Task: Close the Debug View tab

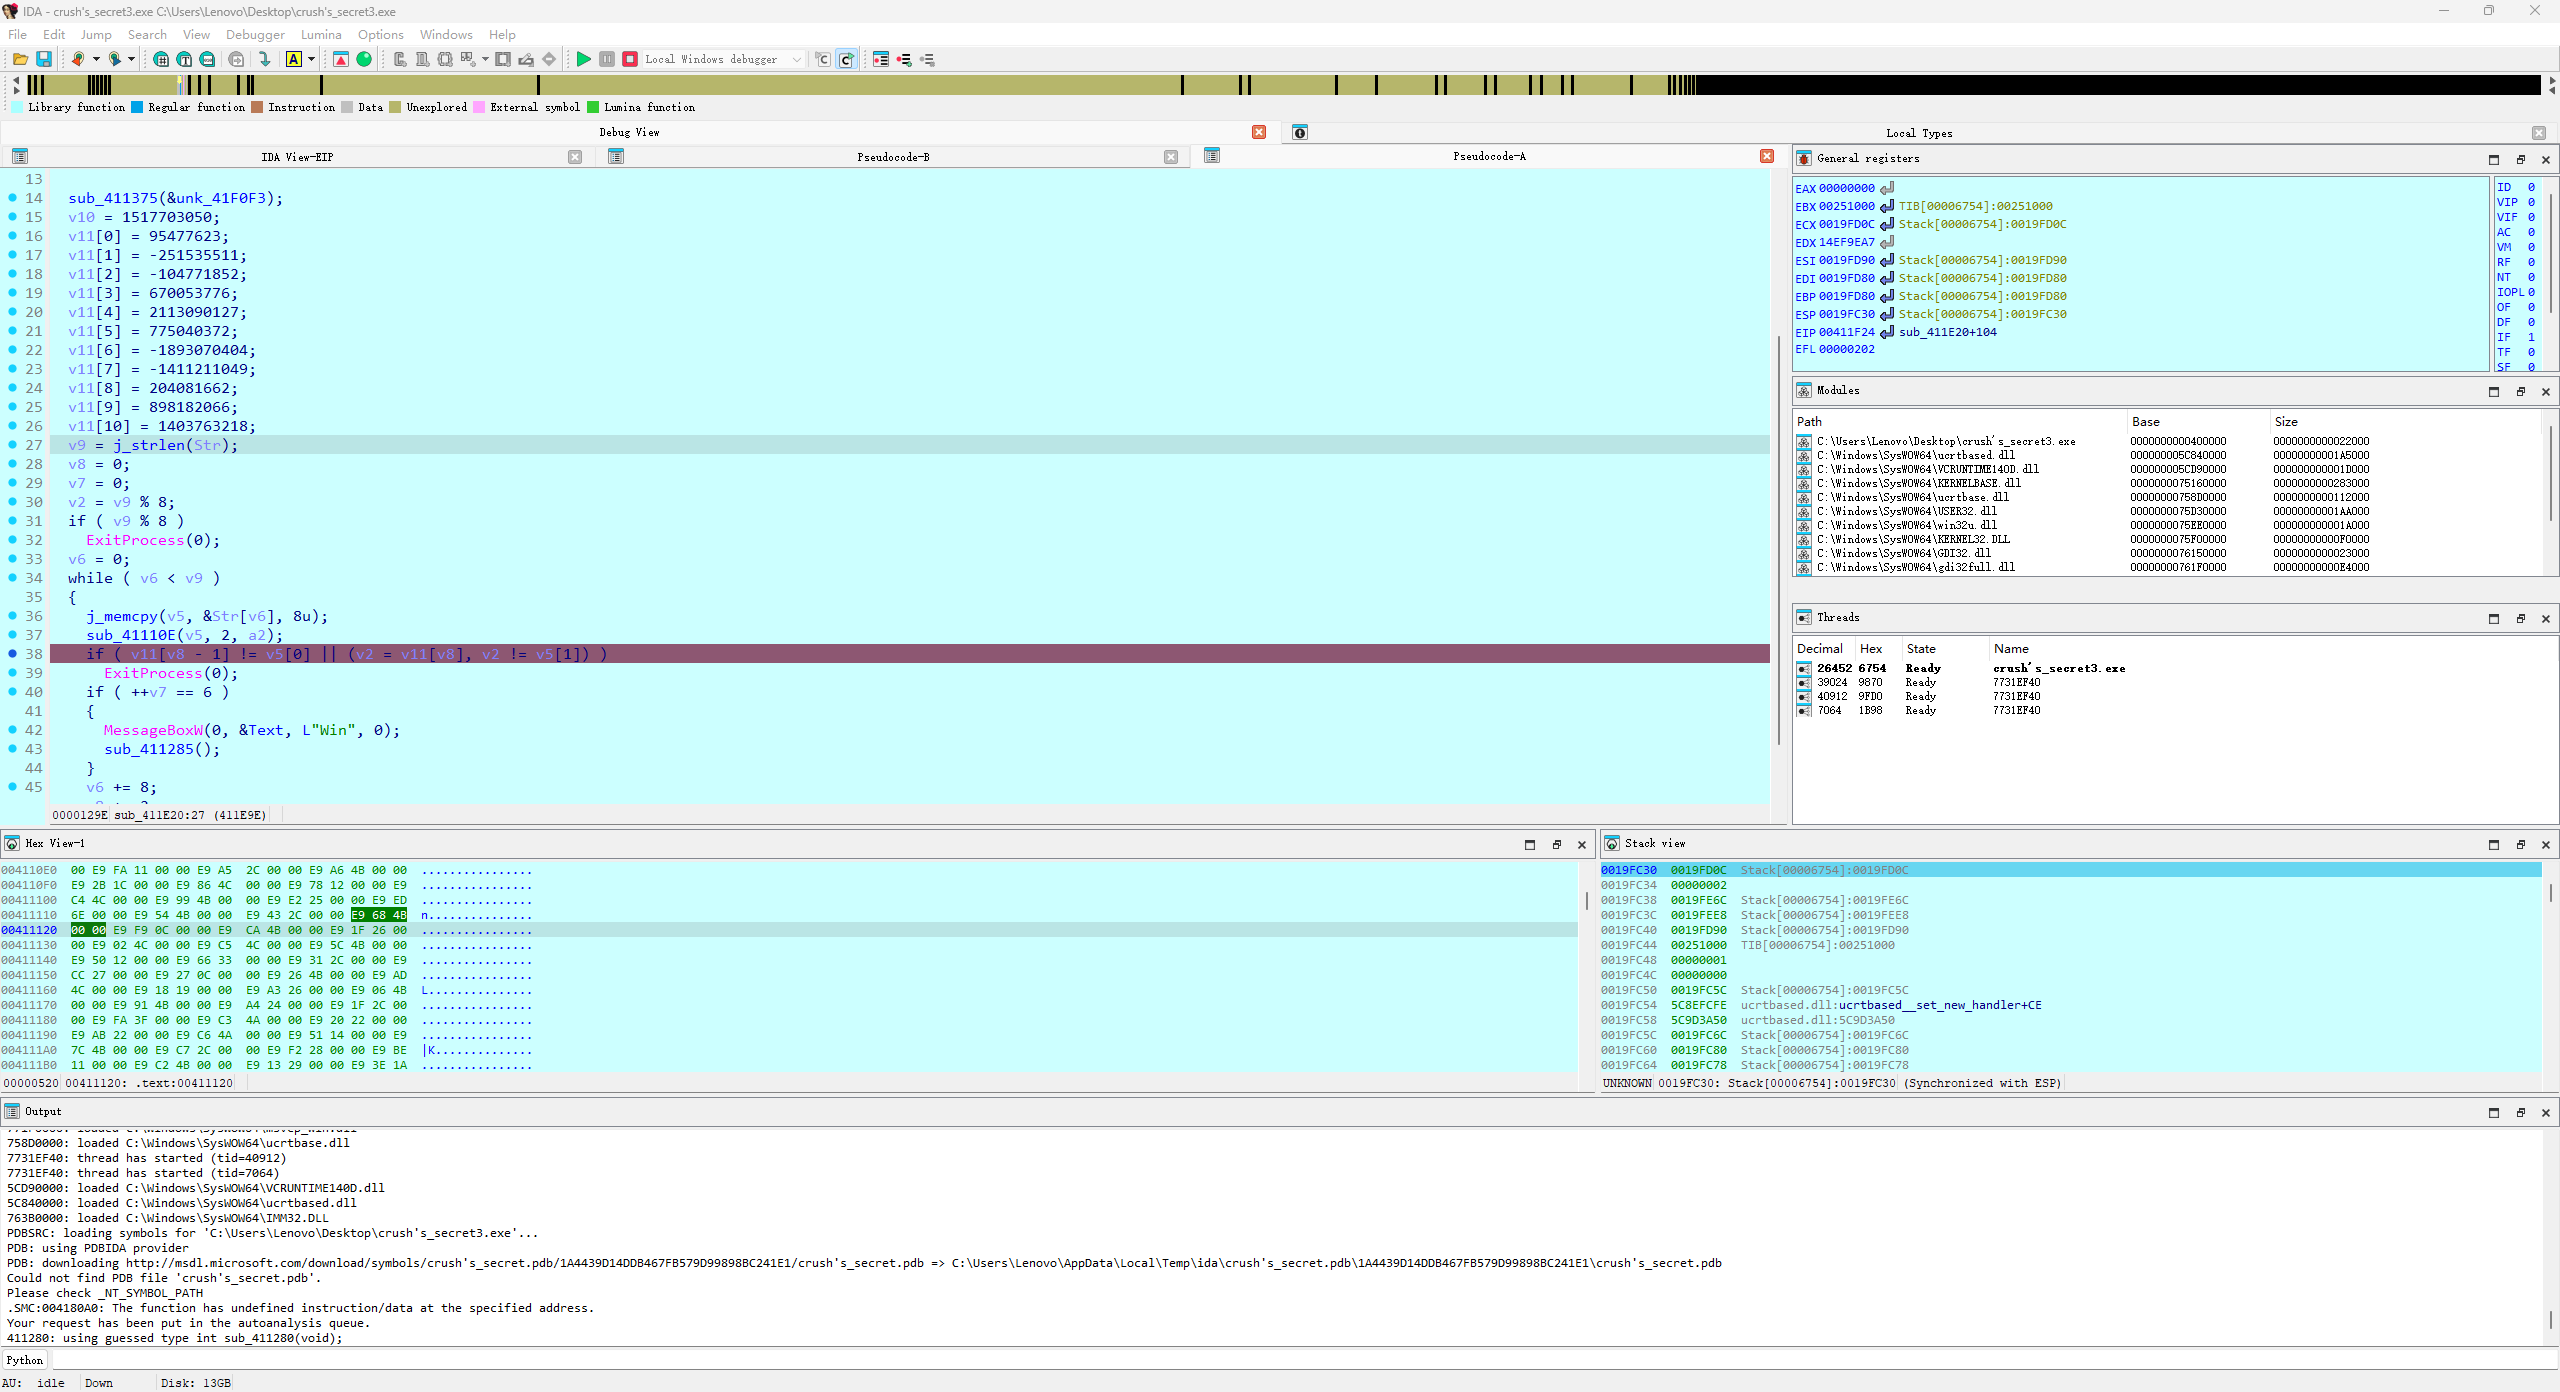Action: point(1259,132)
